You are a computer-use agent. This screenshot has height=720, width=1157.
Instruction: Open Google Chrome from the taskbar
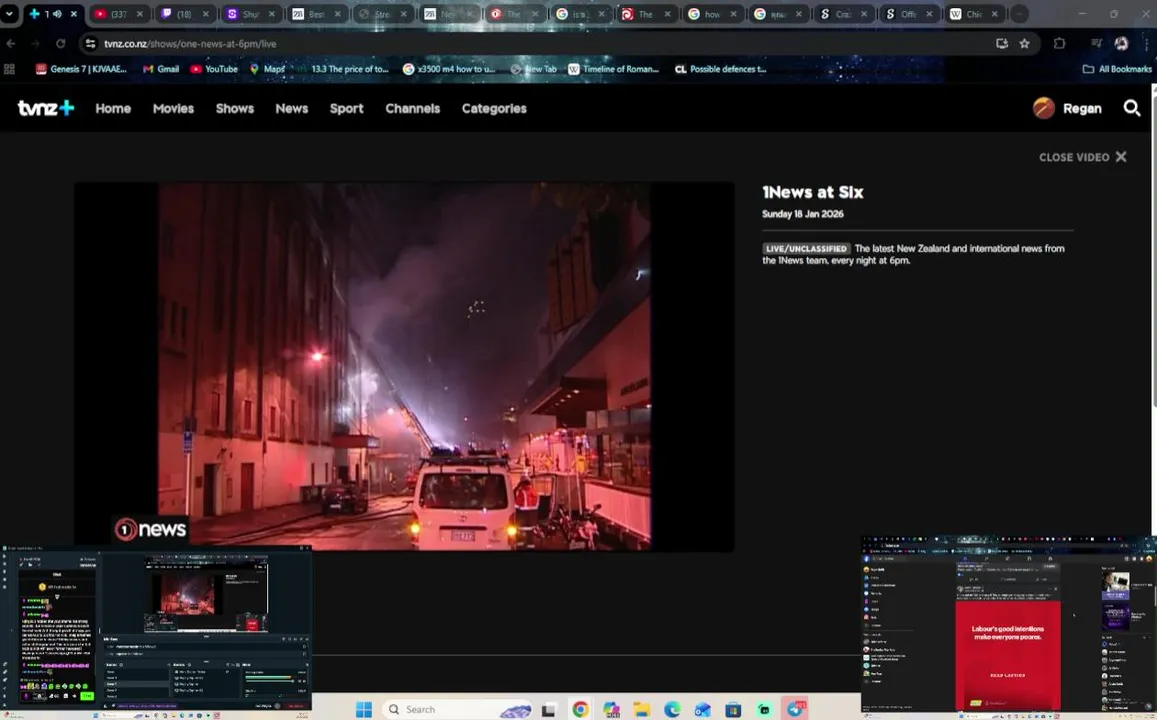[581, 710]
